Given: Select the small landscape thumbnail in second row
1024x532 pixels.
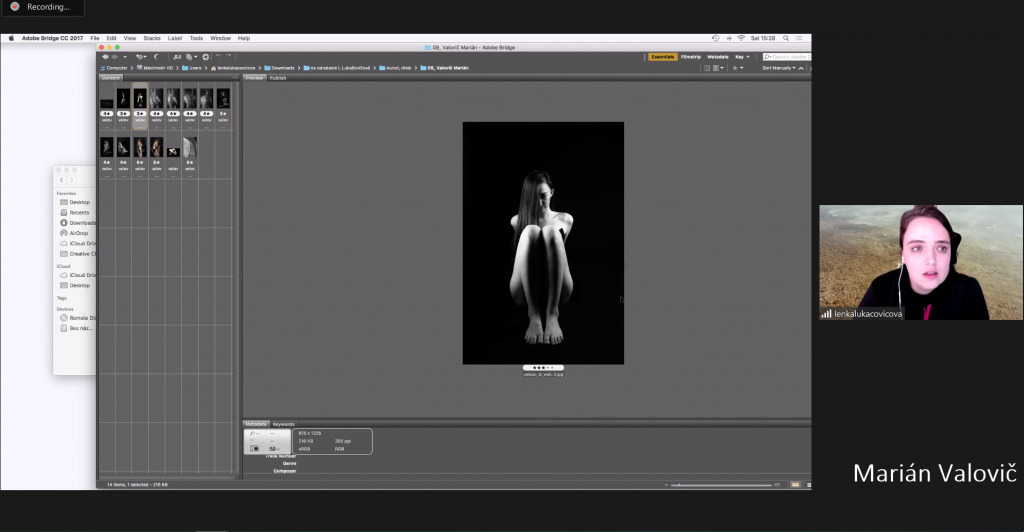Looking at the screenshot, I should pos(173,151).
